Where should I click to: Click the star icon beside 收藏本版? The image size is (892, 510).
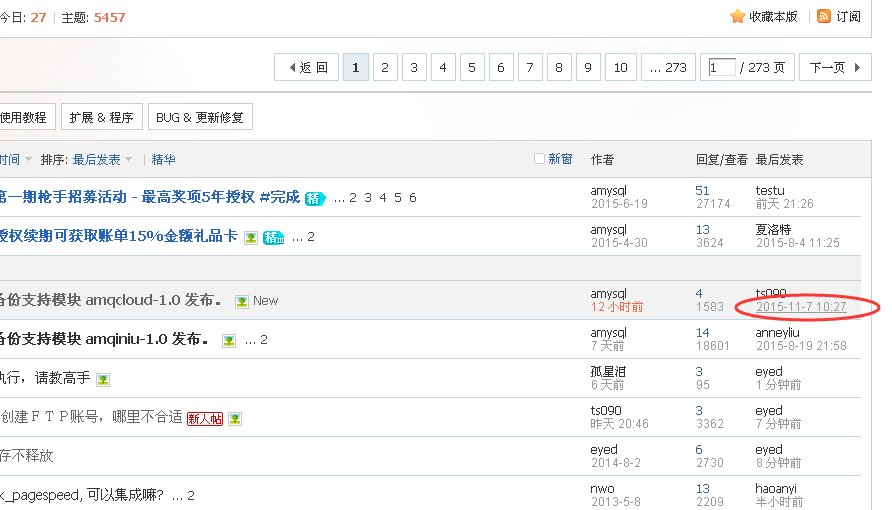738,16
